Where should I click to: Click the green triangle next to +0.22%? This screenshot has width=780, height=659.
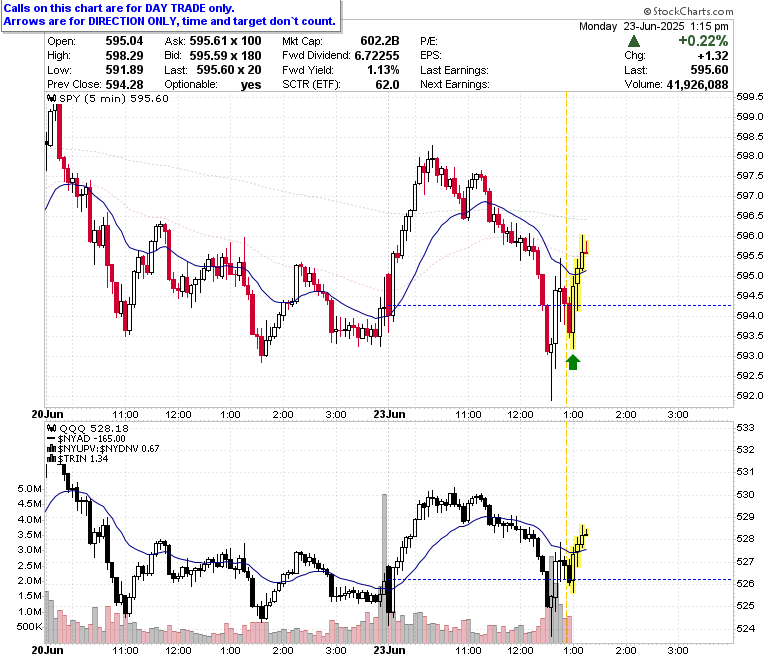(x=634, y=41)
